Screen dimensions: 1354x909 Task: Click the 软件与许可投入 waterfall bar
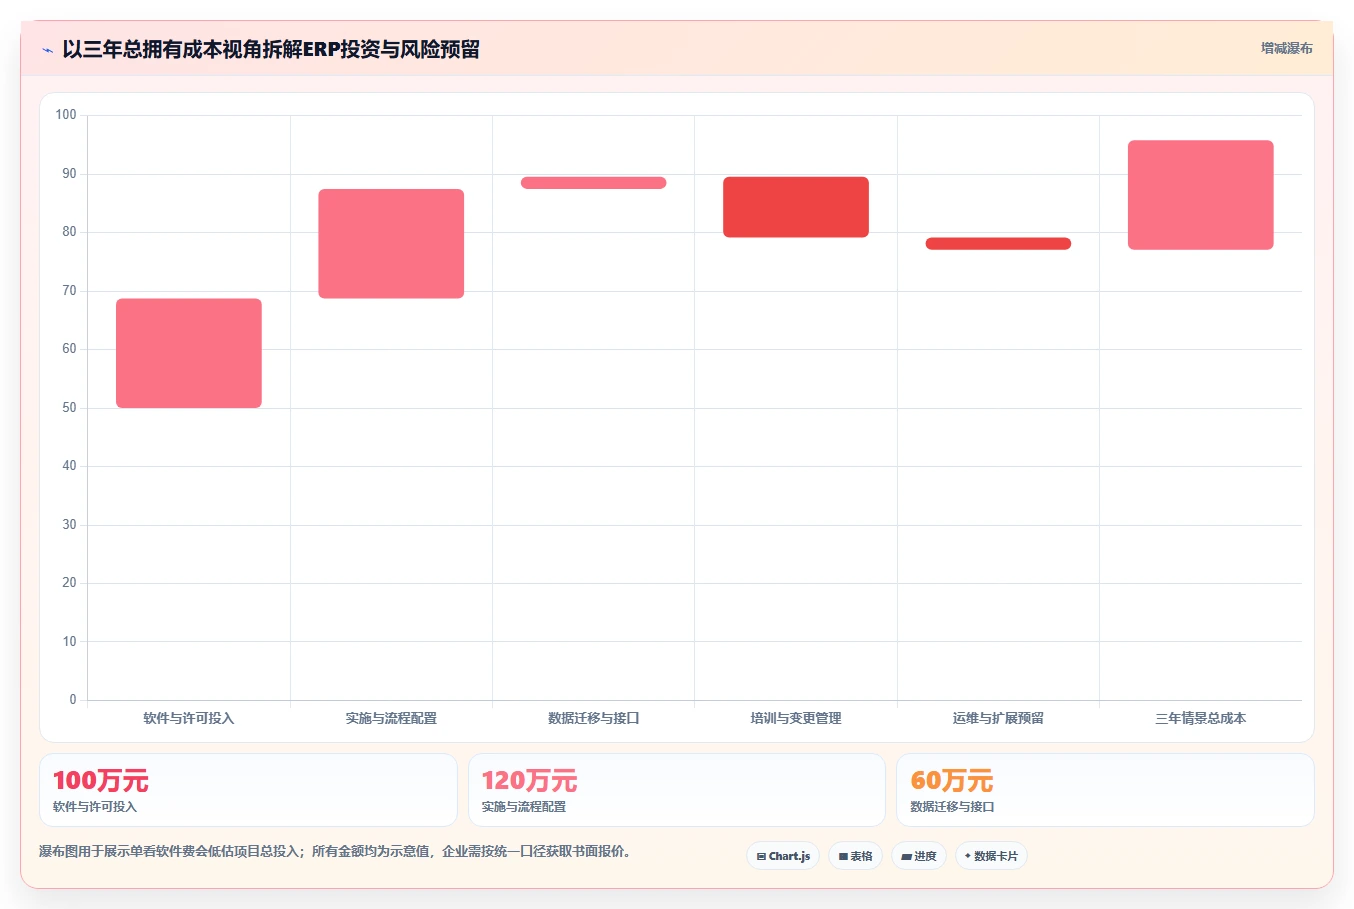tap(189, 353)
